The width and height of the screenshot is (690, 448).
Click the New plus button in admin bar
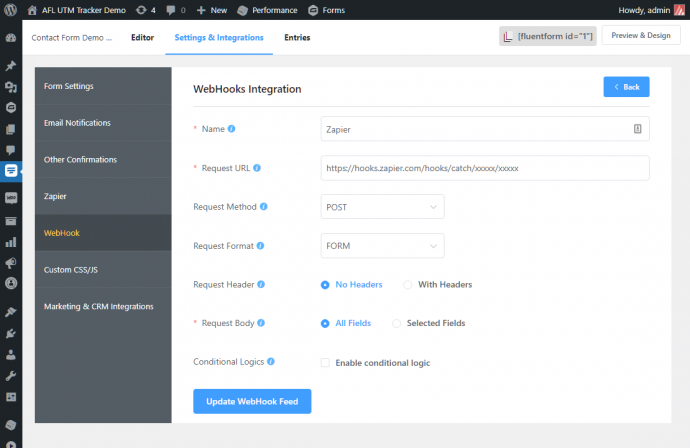(212, 10)
